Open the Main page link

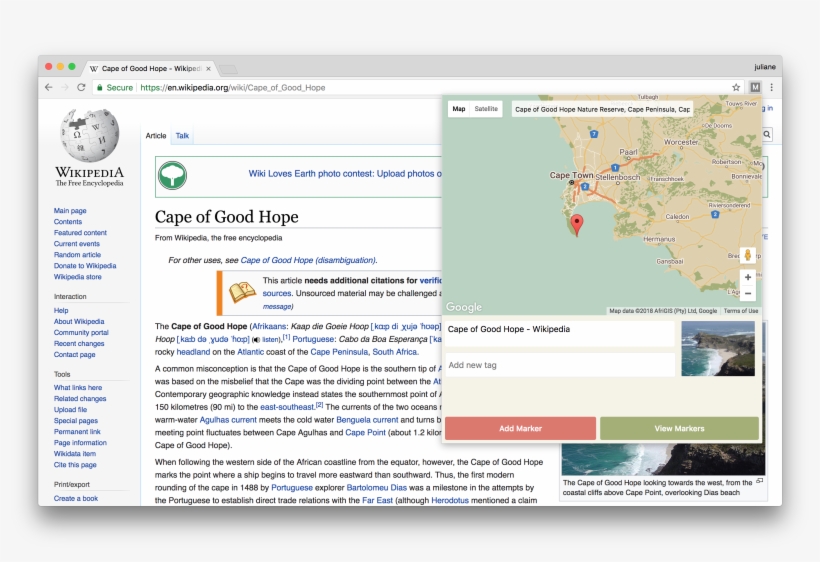pos(70,211)
